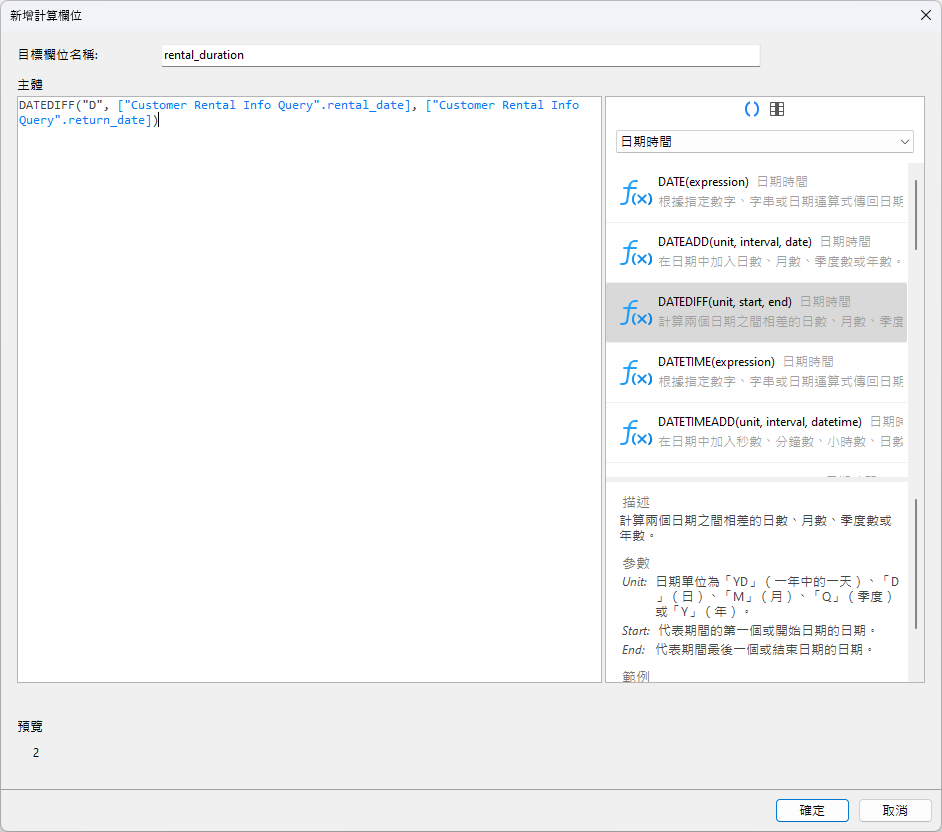Viewport: 942px width, 832px height.
Task: Click the fx icon beside DATETIMEADD
Action: [636, 433]
